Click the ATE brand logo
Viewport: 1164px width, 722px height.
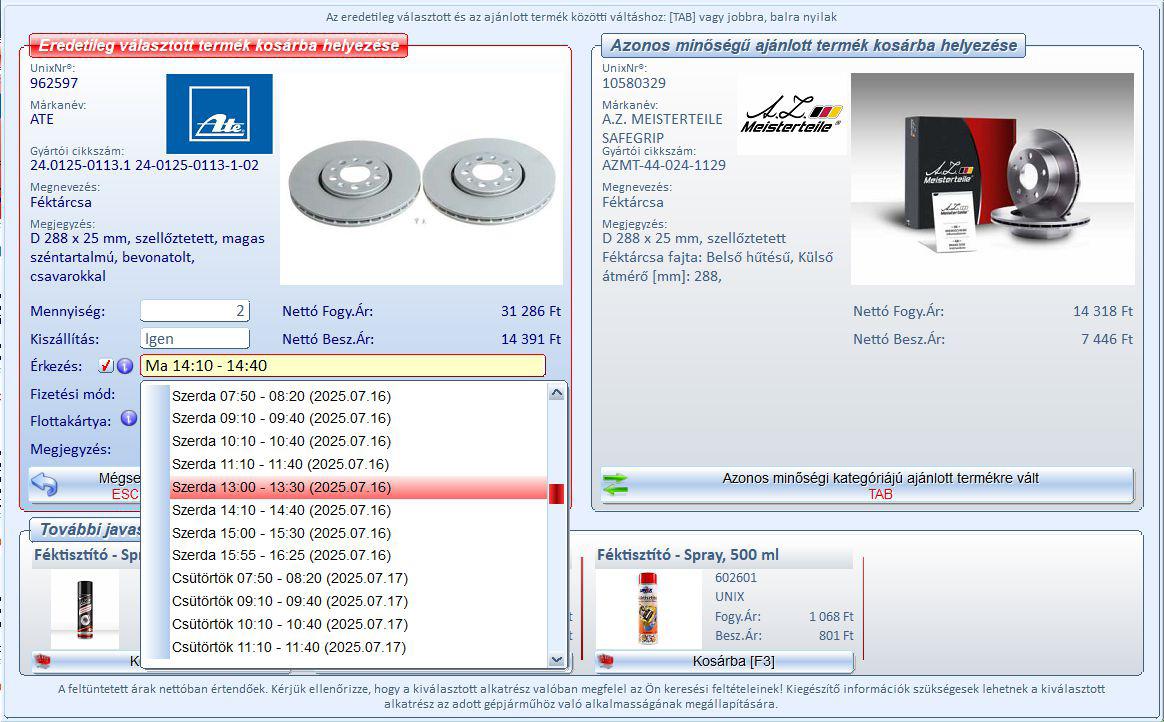(219, 114)
